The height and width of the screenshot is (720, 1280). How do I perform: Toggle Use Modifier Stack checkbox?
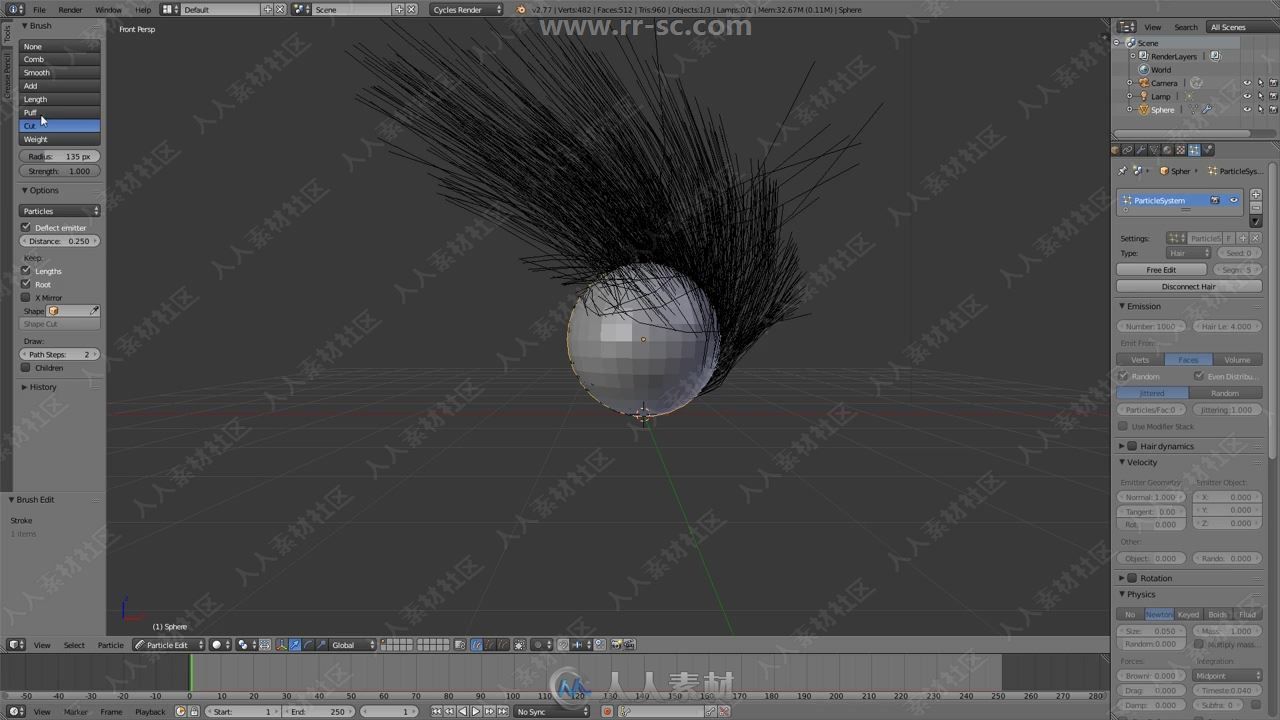[x=1123, y=427]
